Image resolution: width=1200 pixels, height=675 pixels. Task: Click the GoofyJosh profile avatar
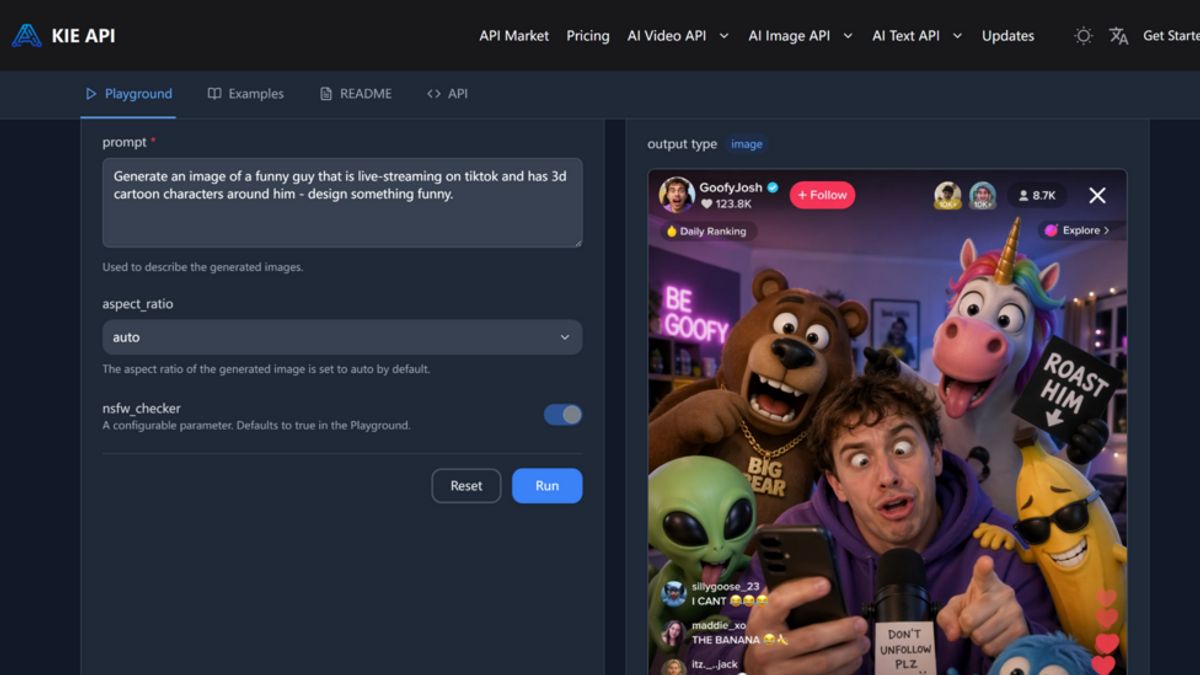(676, 195)
